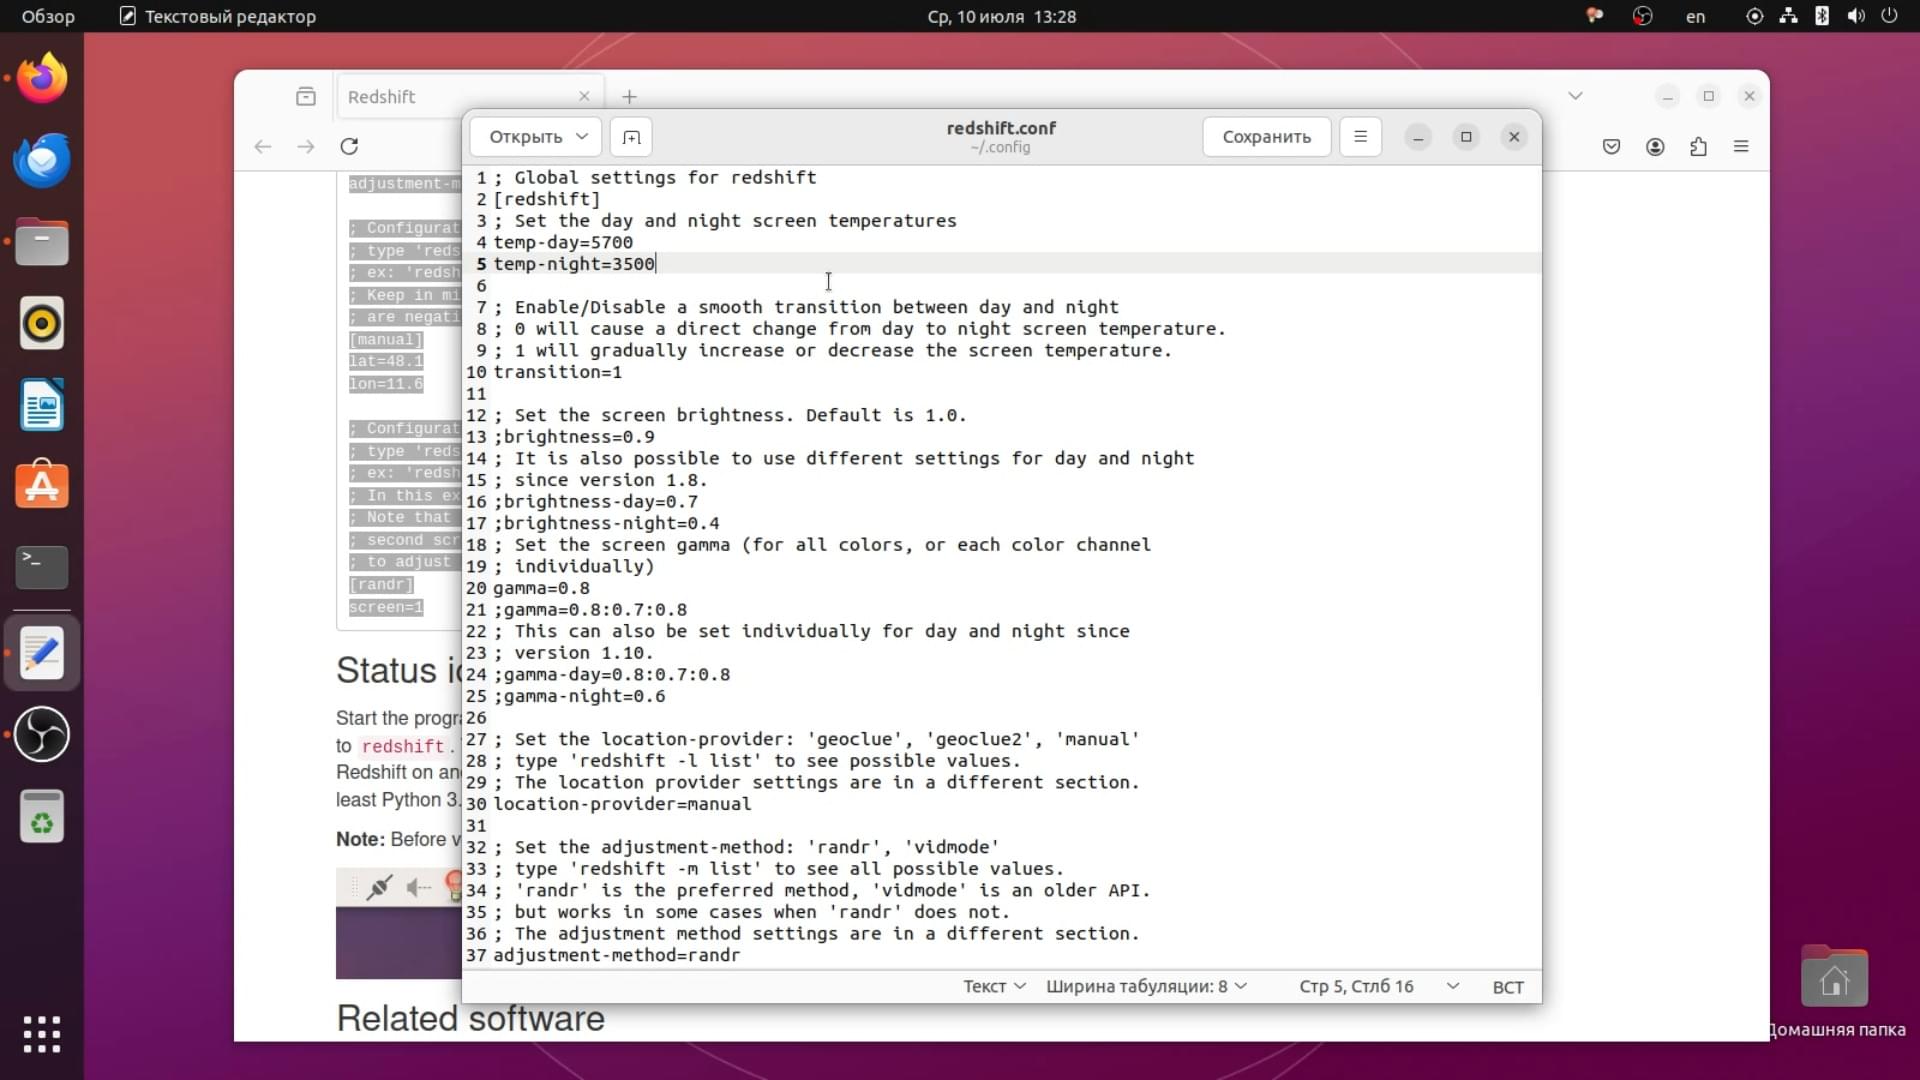Click the redshift code link in Firefox page
Screen dimensions: 1920x1080
pos(403,746)
